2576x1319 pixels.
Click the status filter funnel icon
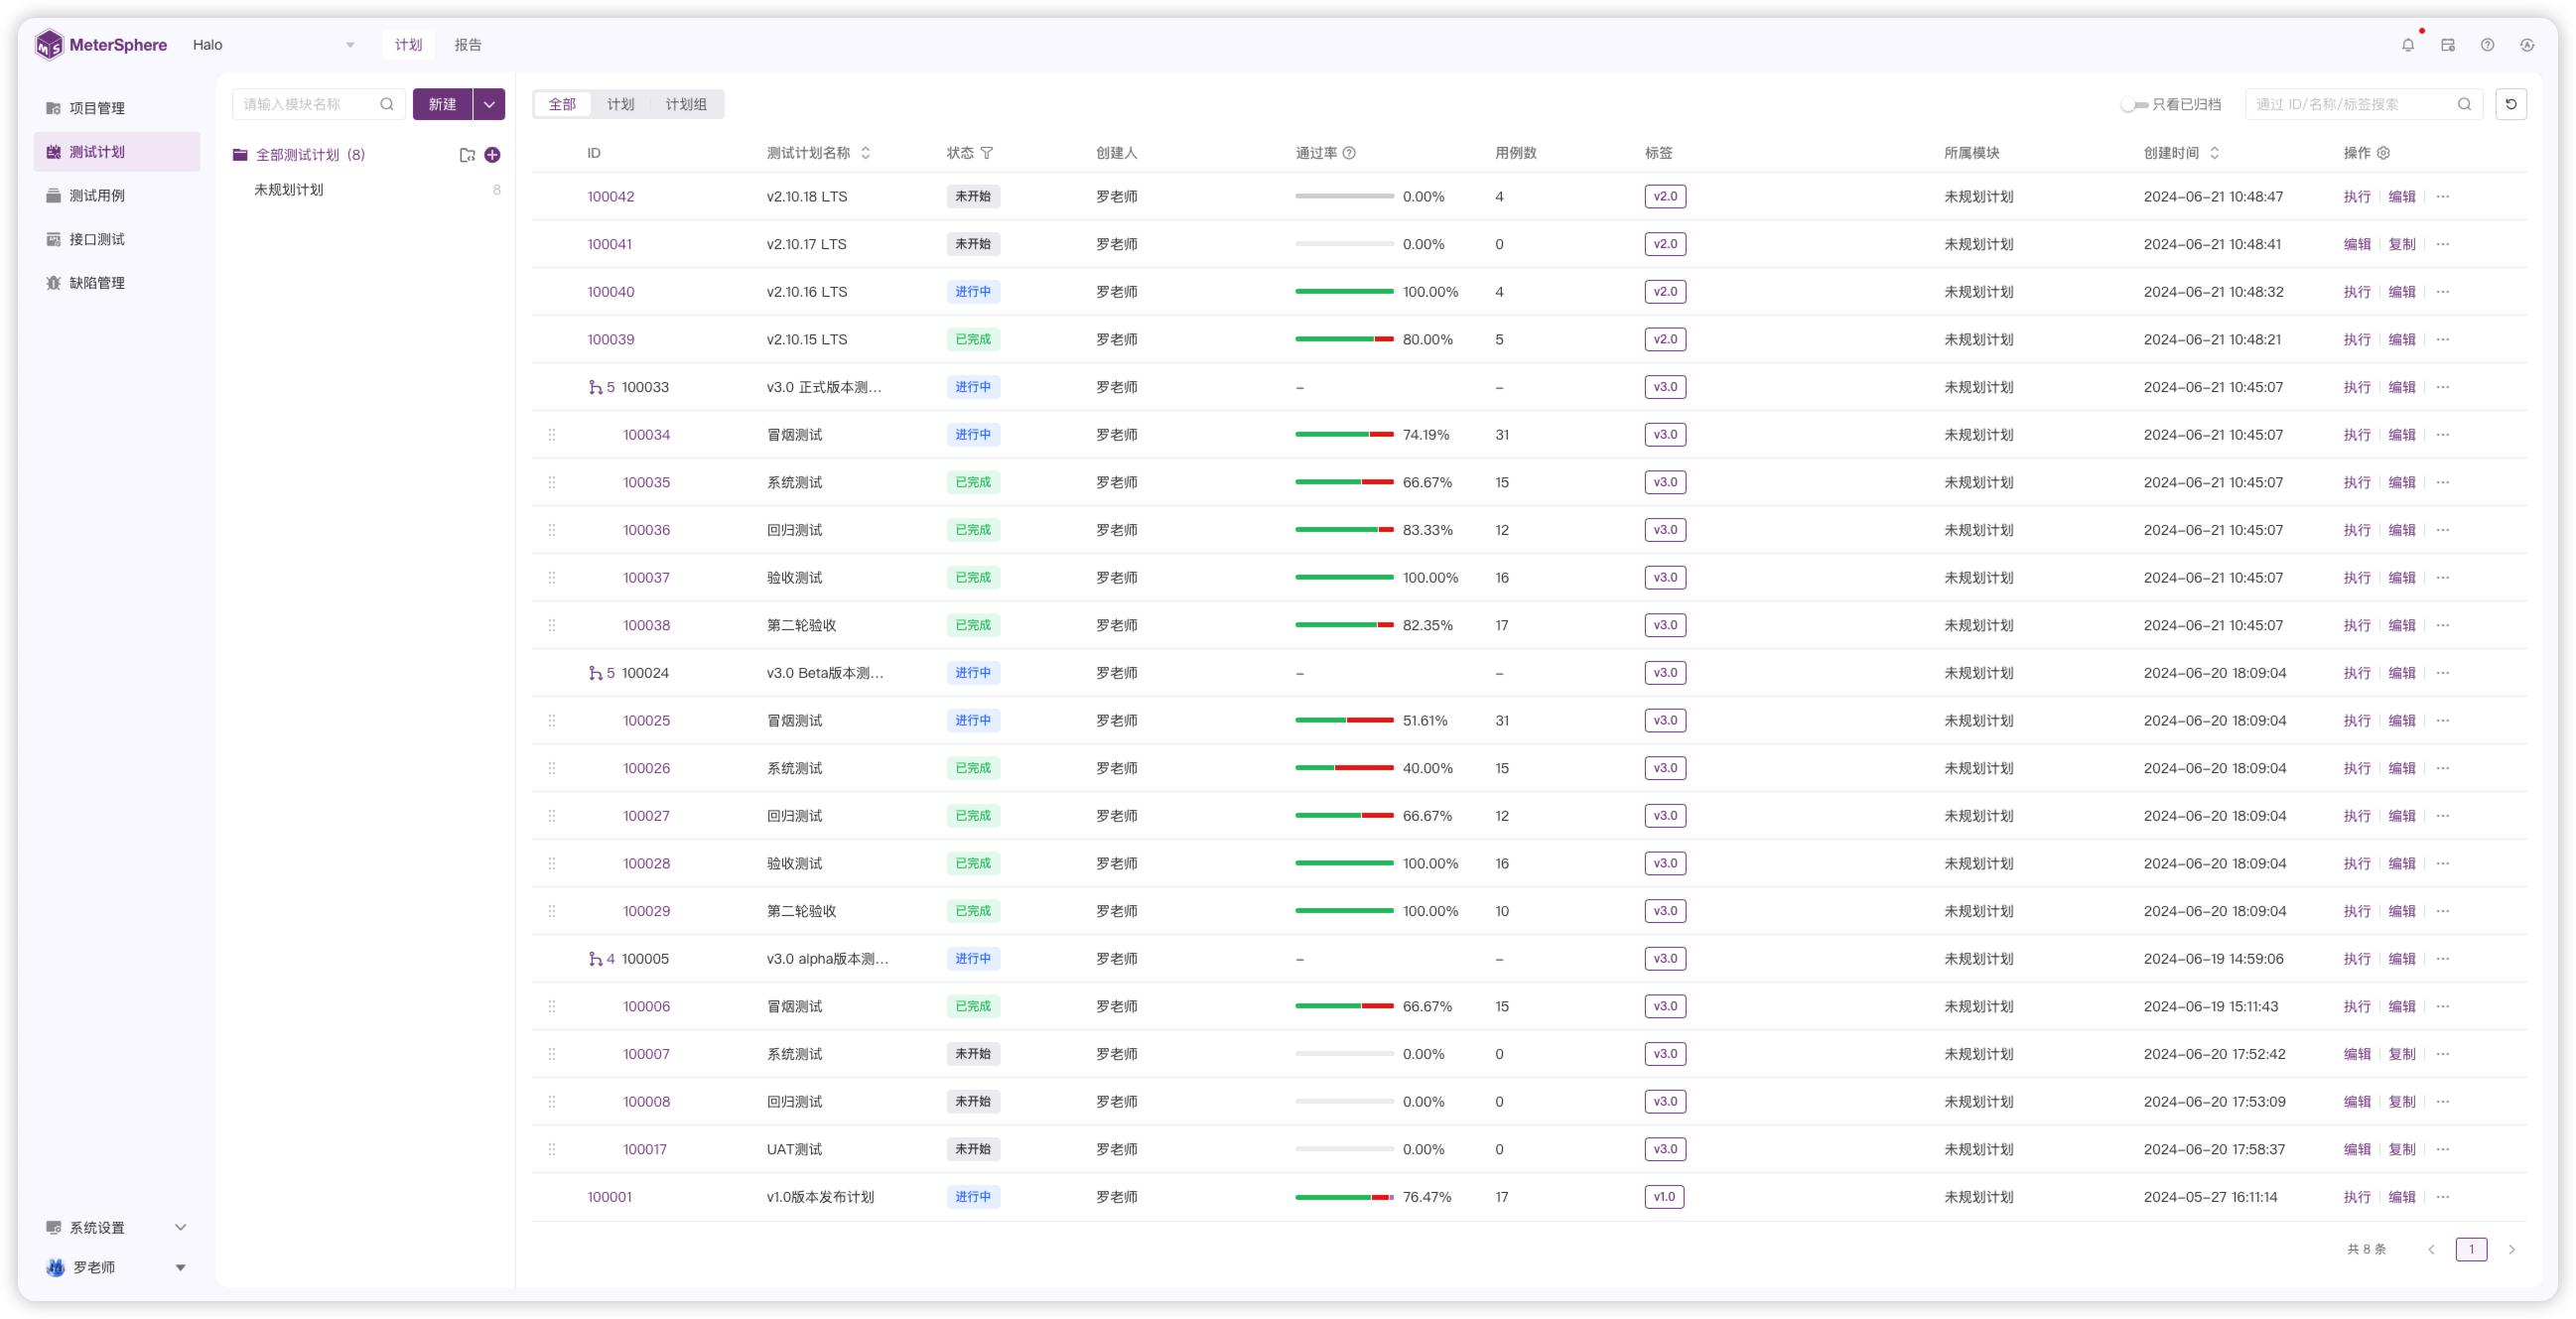(x=987, y=153)
